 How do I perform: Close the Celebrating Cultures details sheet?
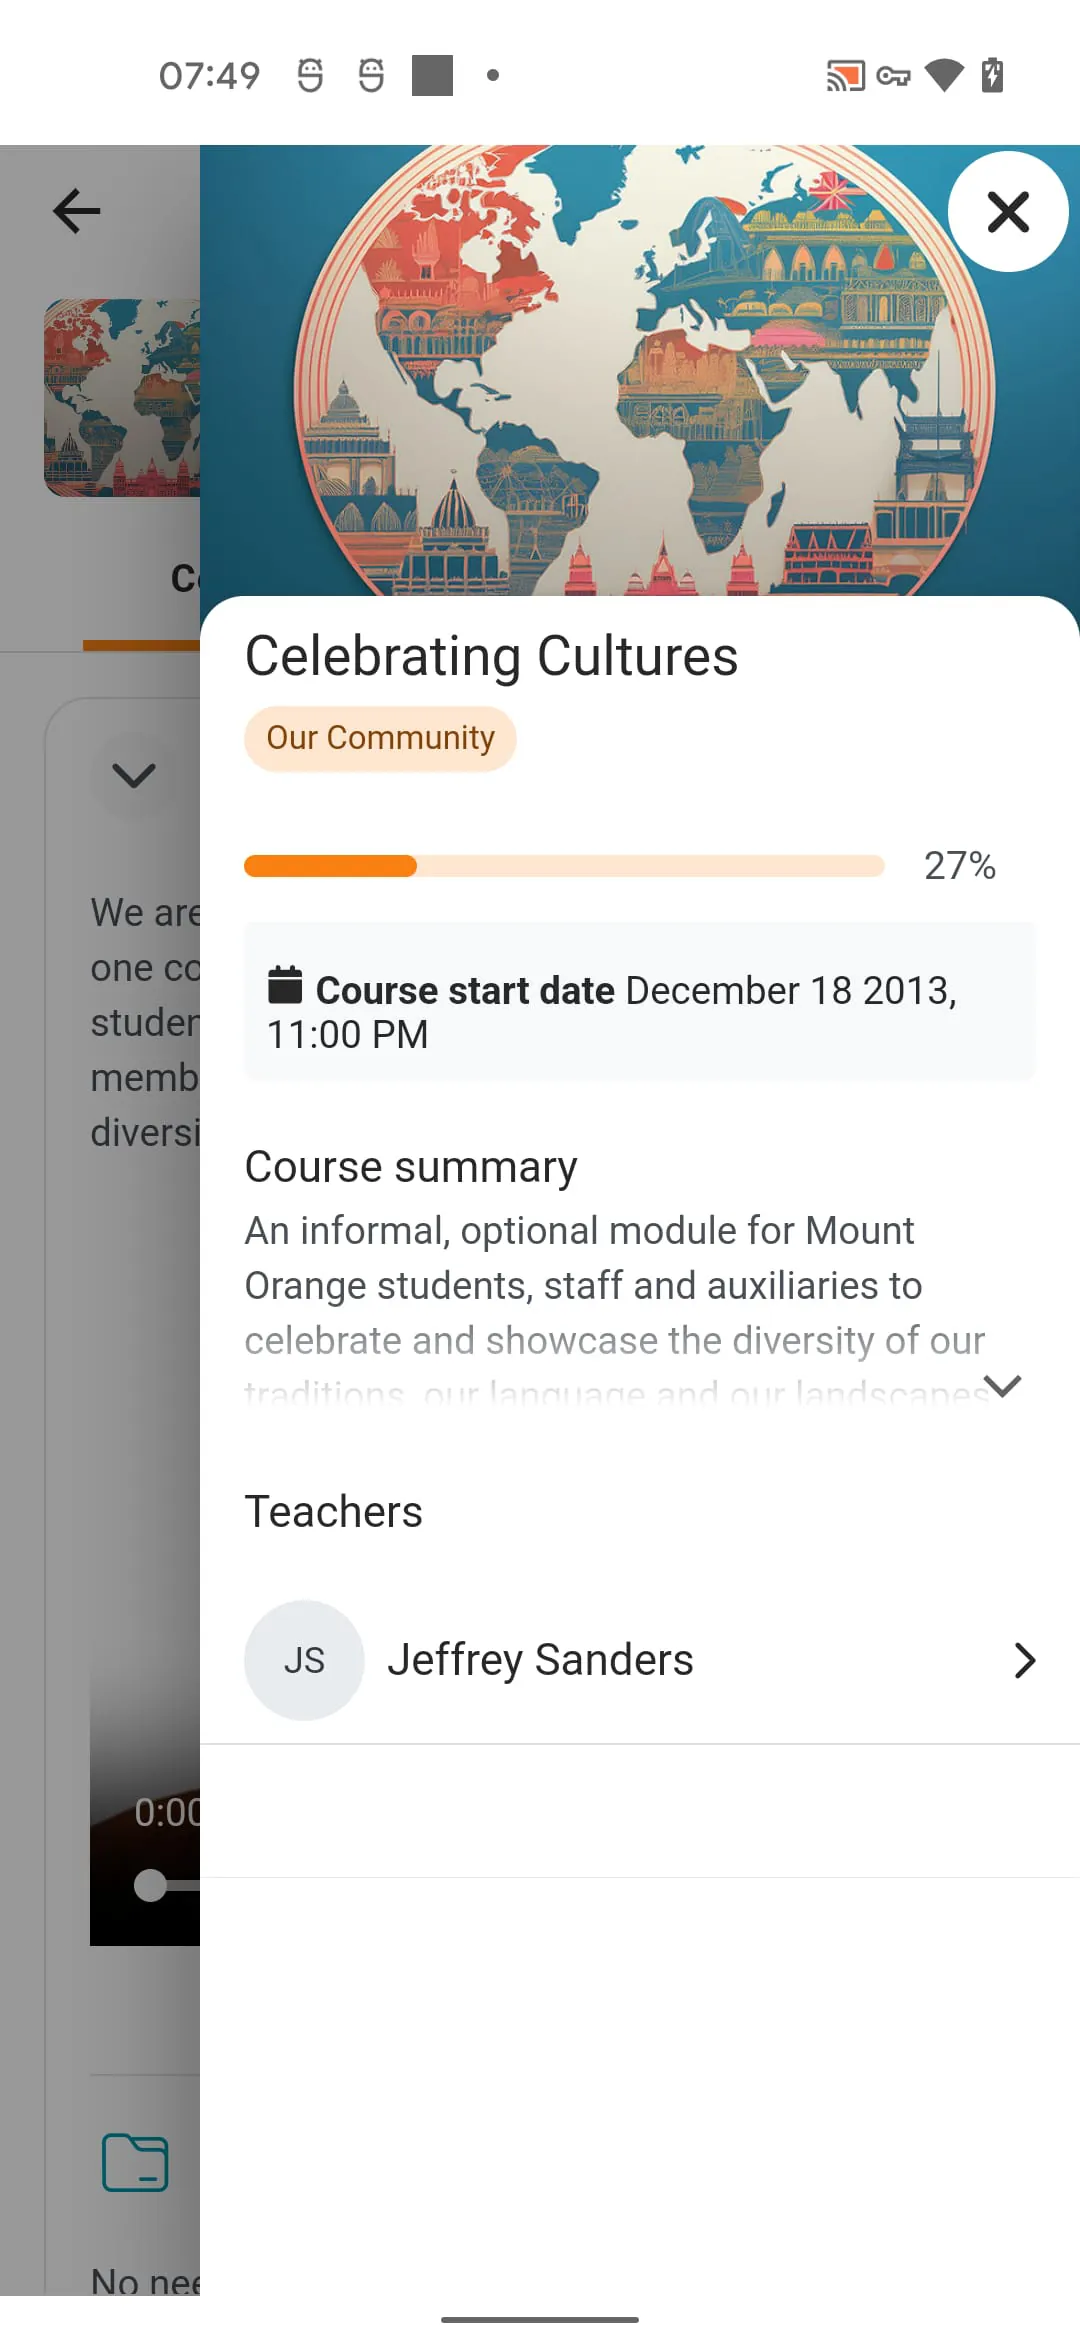[1008, 212]
